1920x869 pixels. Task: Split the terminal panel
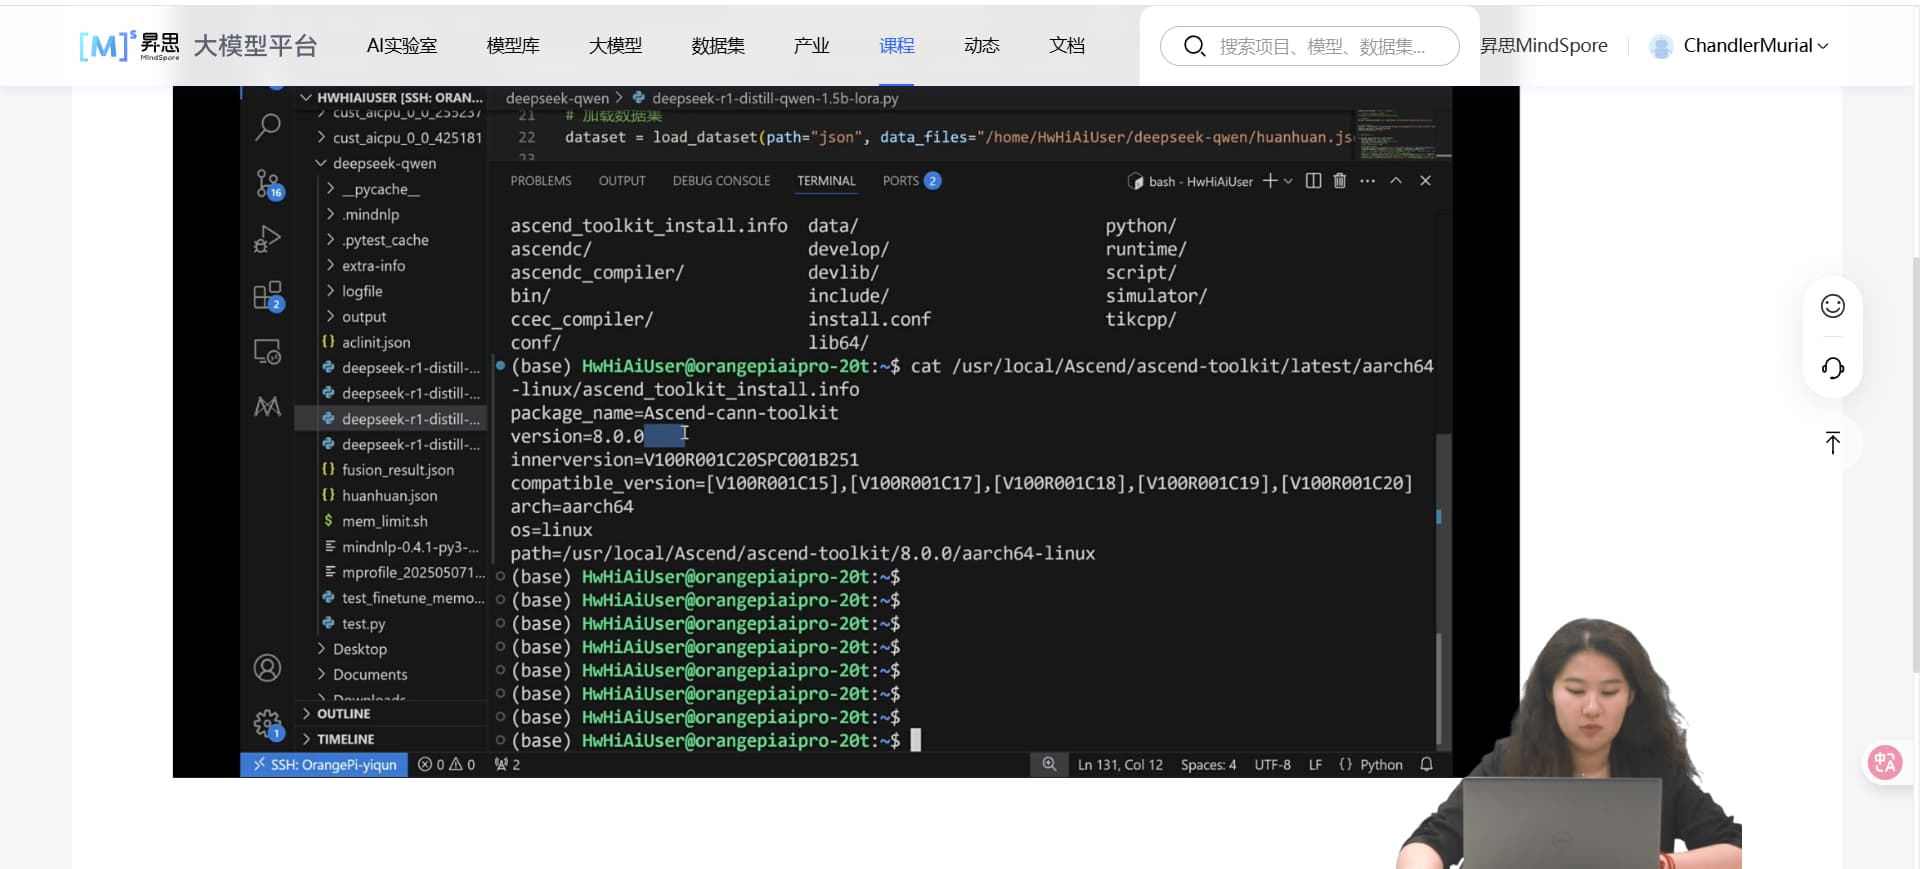coord(1313,181)
